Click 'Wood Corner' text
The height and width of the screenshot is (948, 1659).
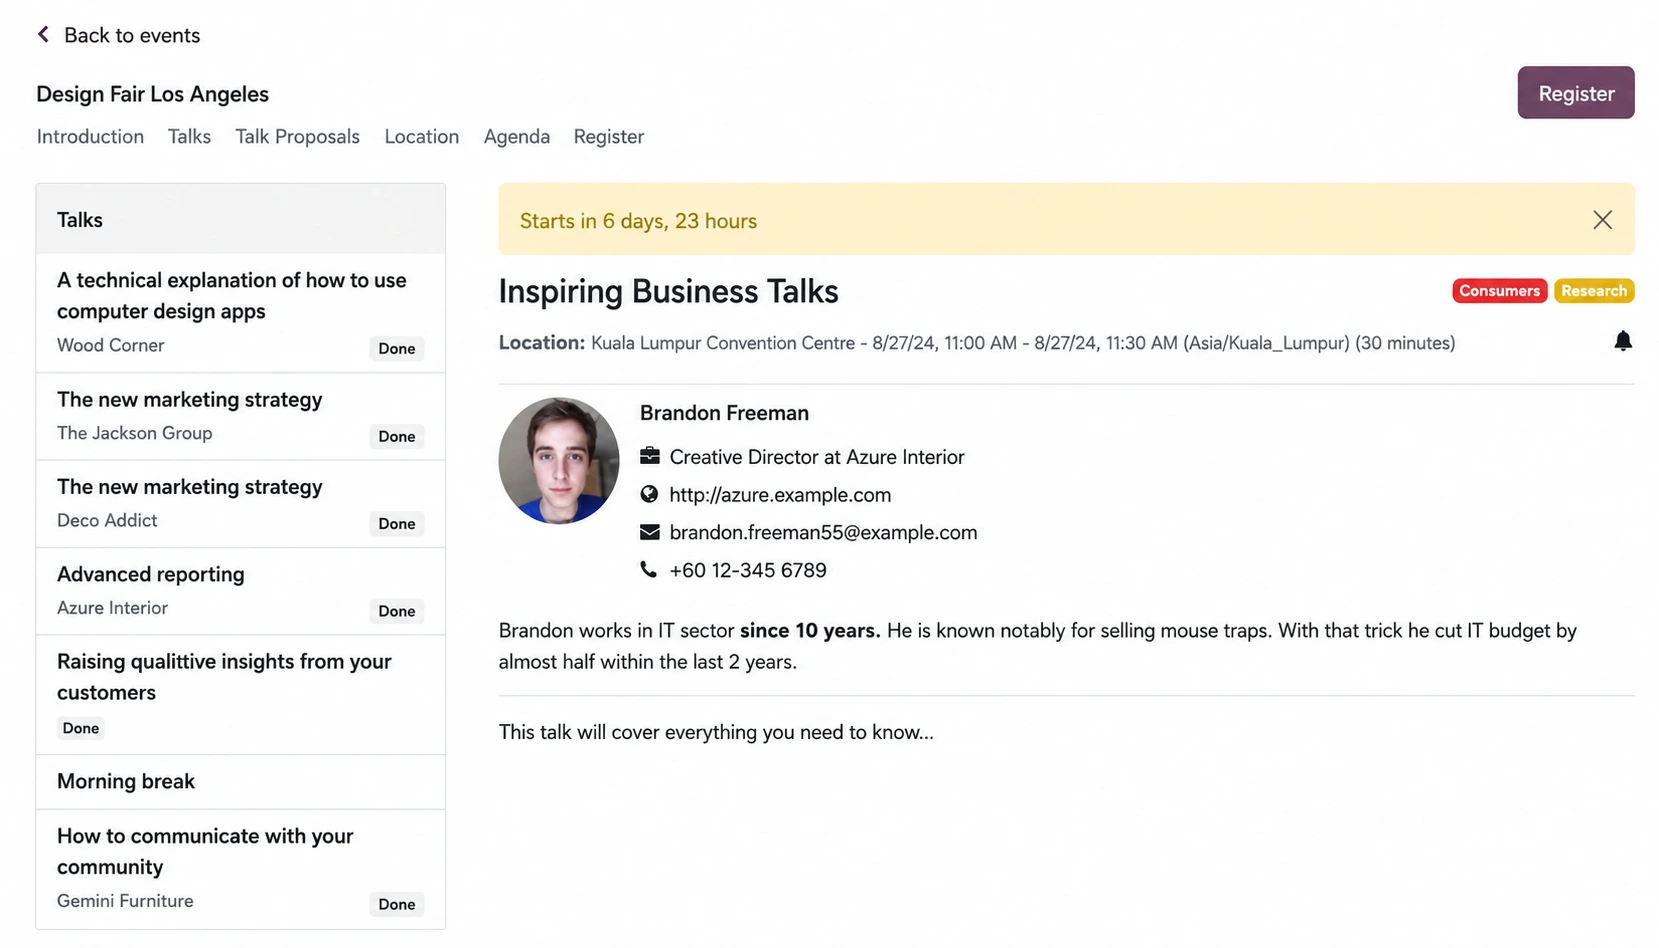point(110,345)
